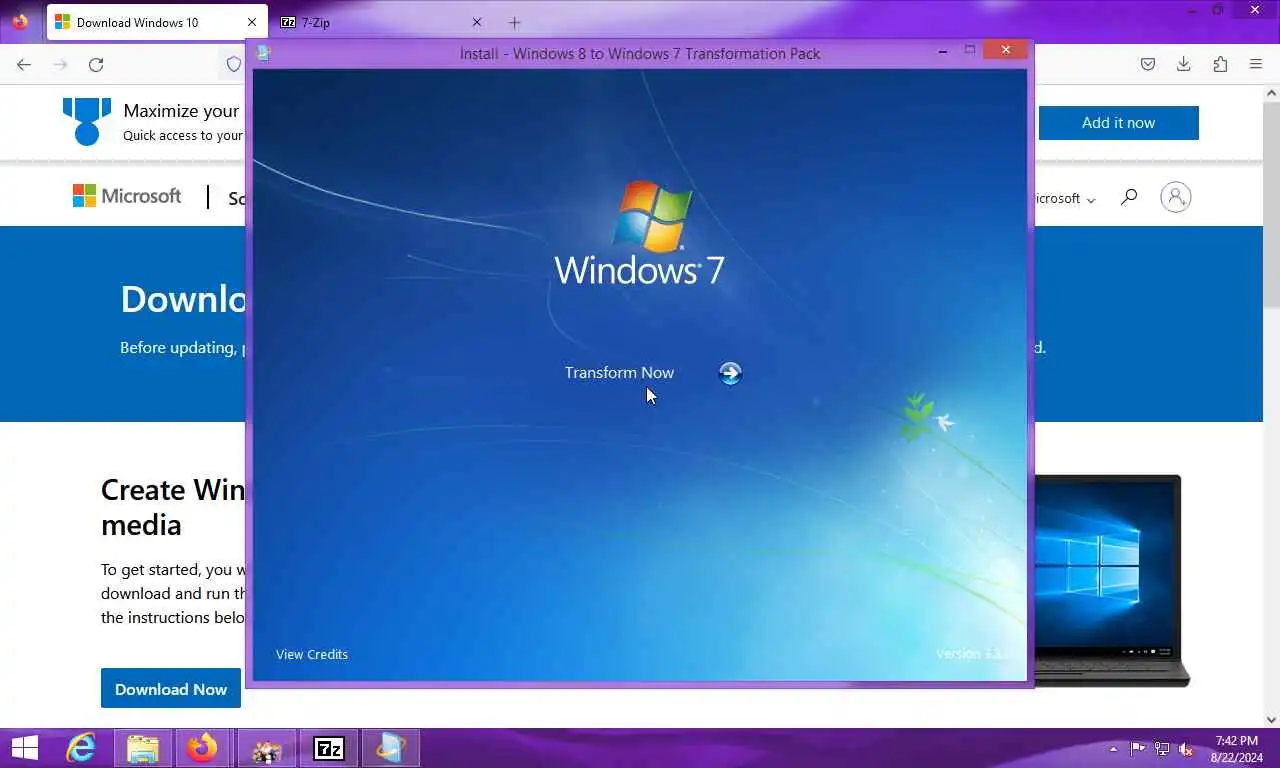Close the Transformation Pack installer window
The width and height of the screenshot is (1280, 768).
click(1005, 49)
